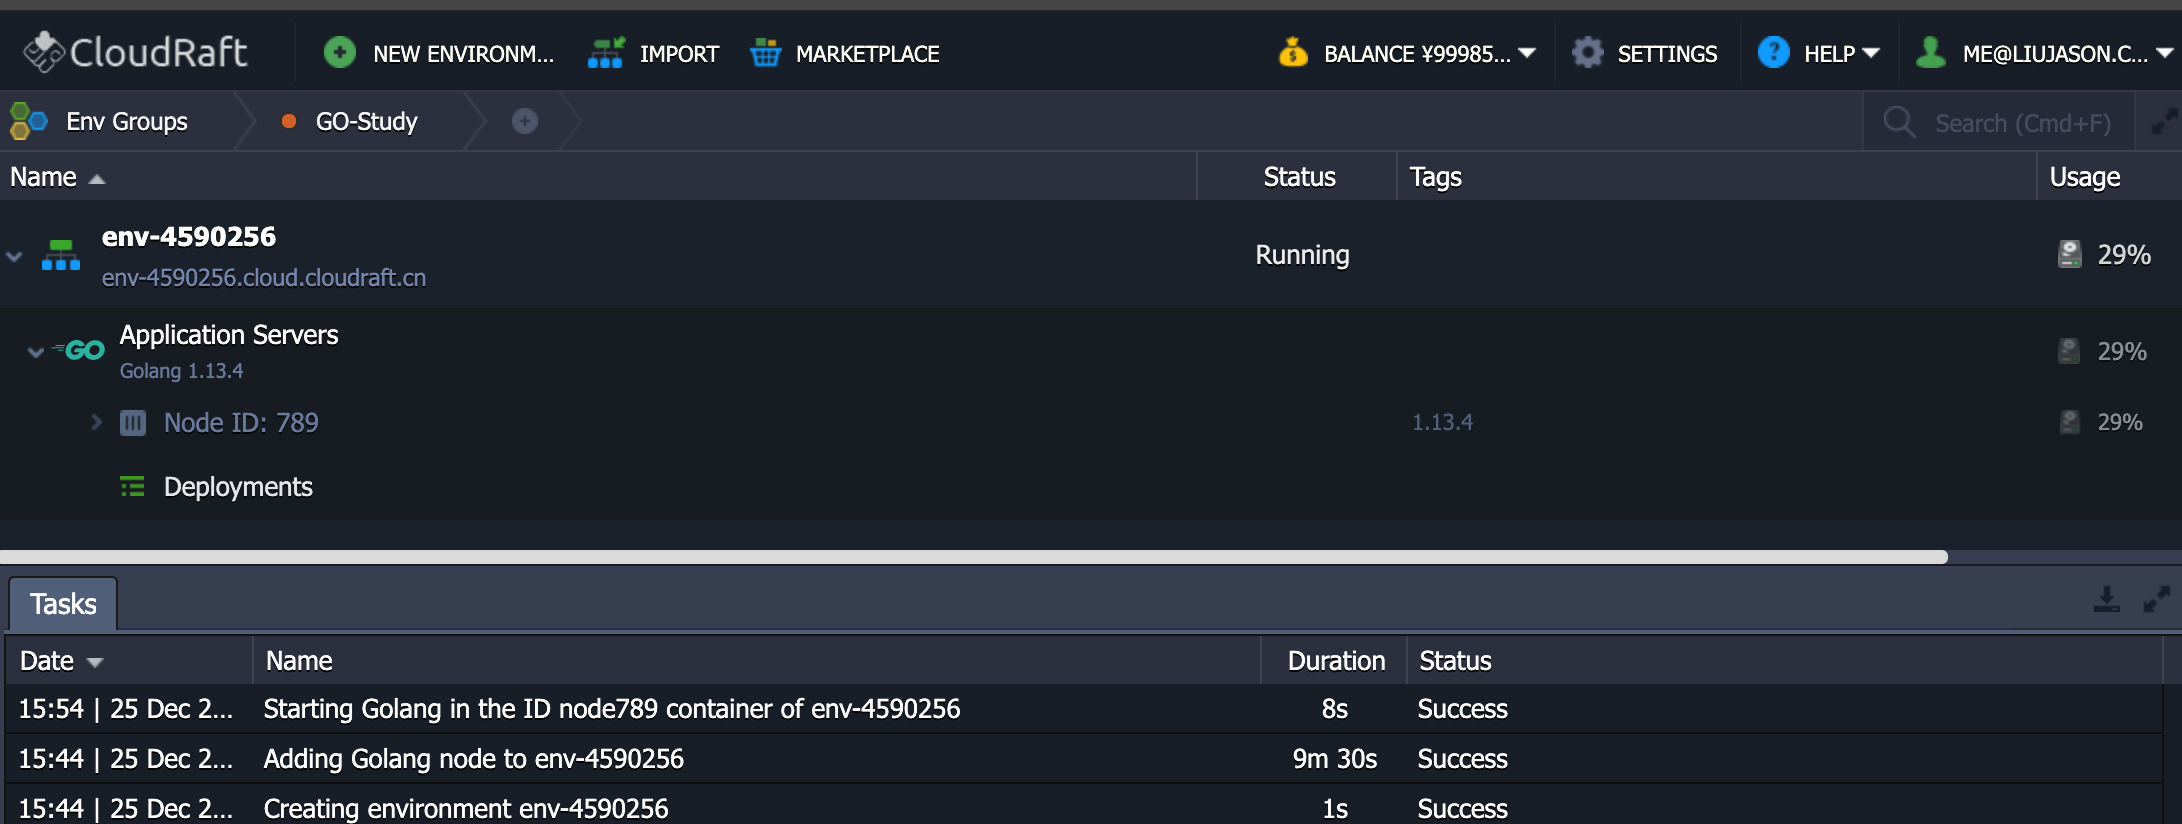This screenshot has width=2182, height=824.
Task: Expand the Node ID: 789 row
Action: click(96, 422)
